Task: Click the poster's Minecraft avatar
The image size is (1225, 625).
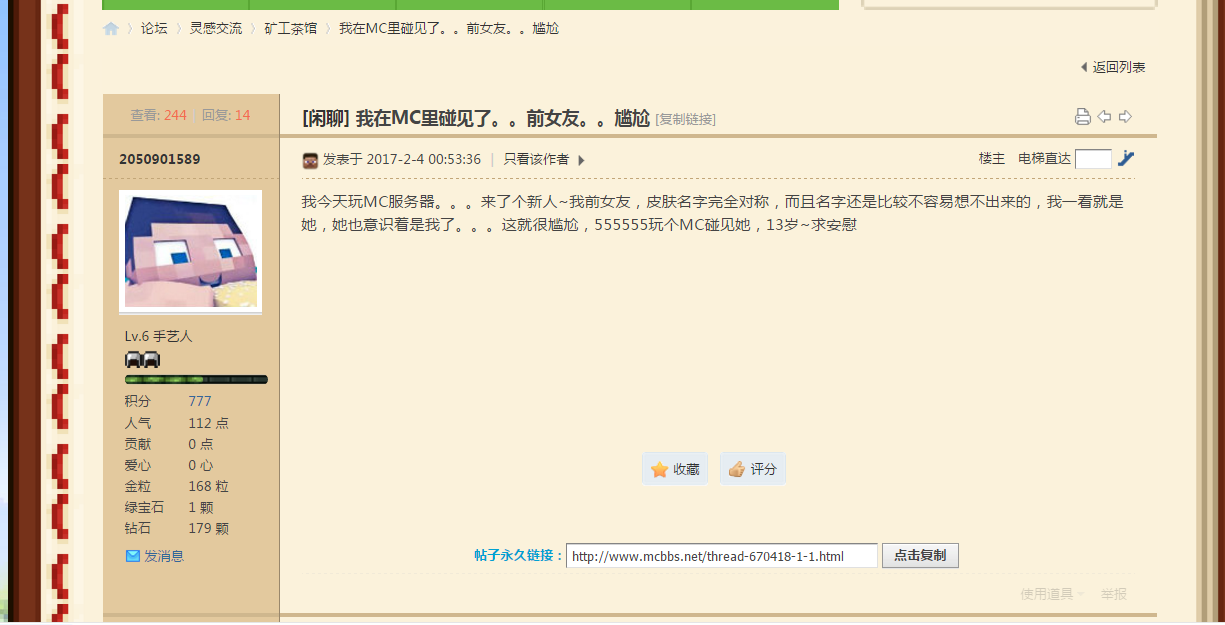Action: (190, 250)
